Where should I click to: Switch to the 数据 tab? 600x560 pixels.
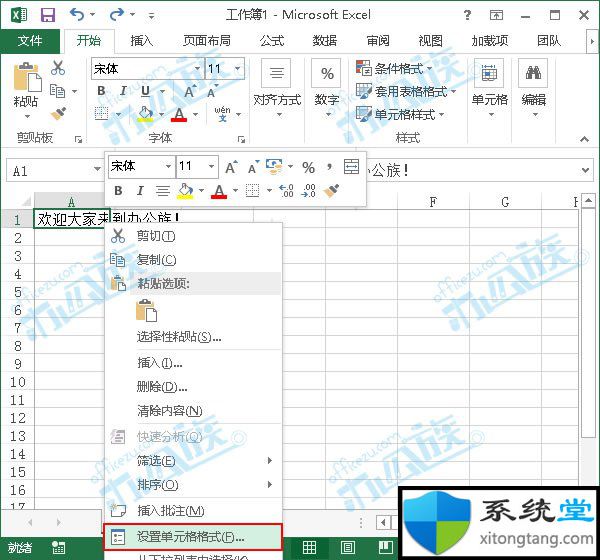pyautogui.click(x=325, y=41)
